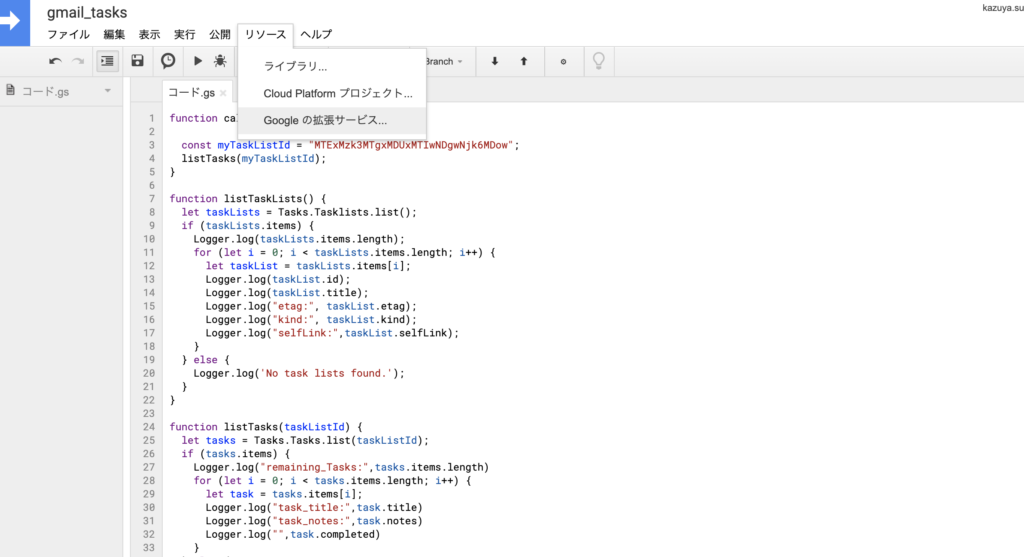1024x557 pixels.
Task: Click line number 24 in gutter
Action: 149,426
